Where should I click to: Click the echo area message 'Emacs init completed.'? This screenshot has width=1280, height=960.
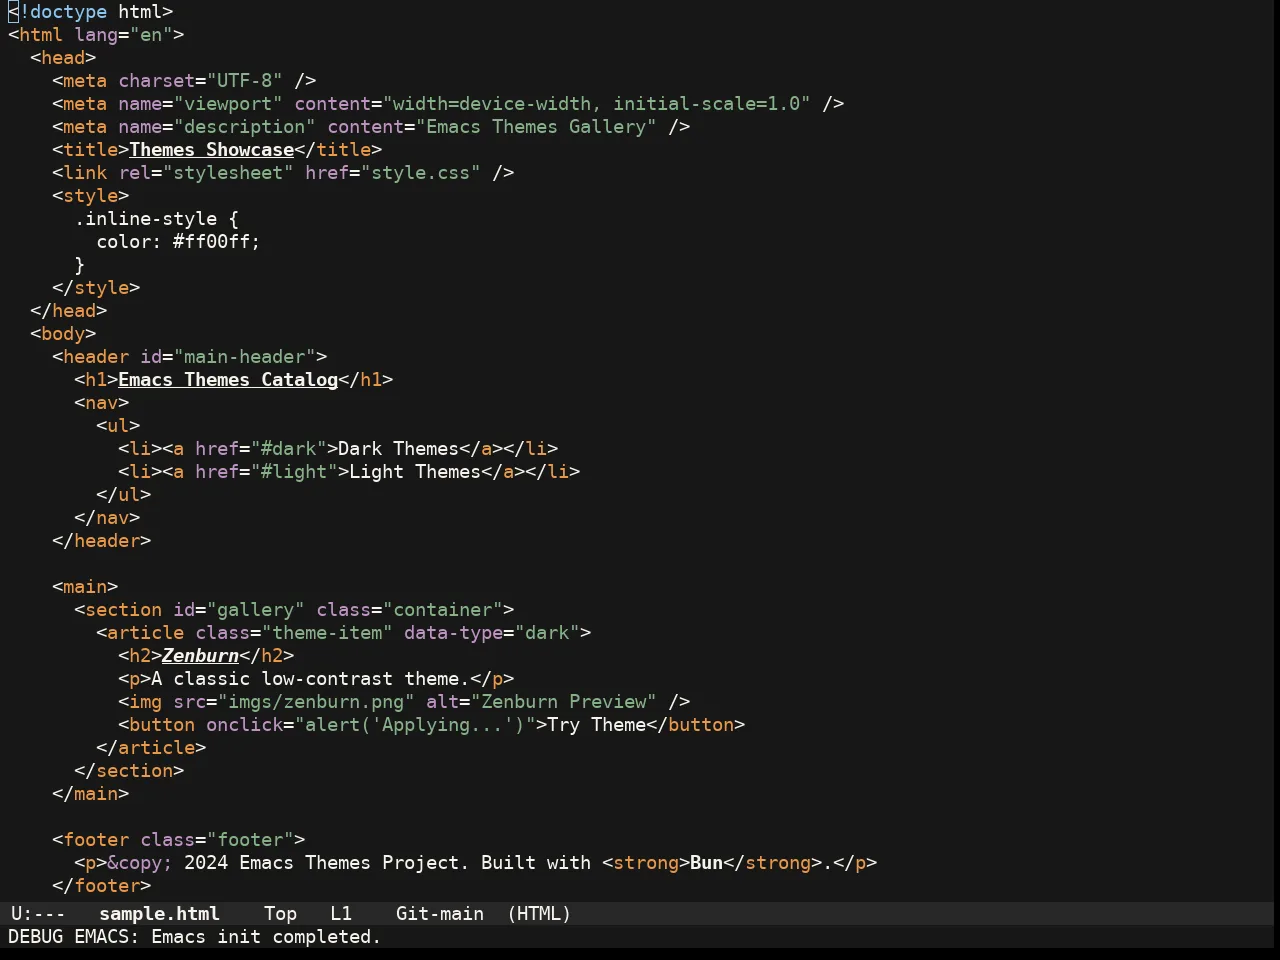click(266, 937)
